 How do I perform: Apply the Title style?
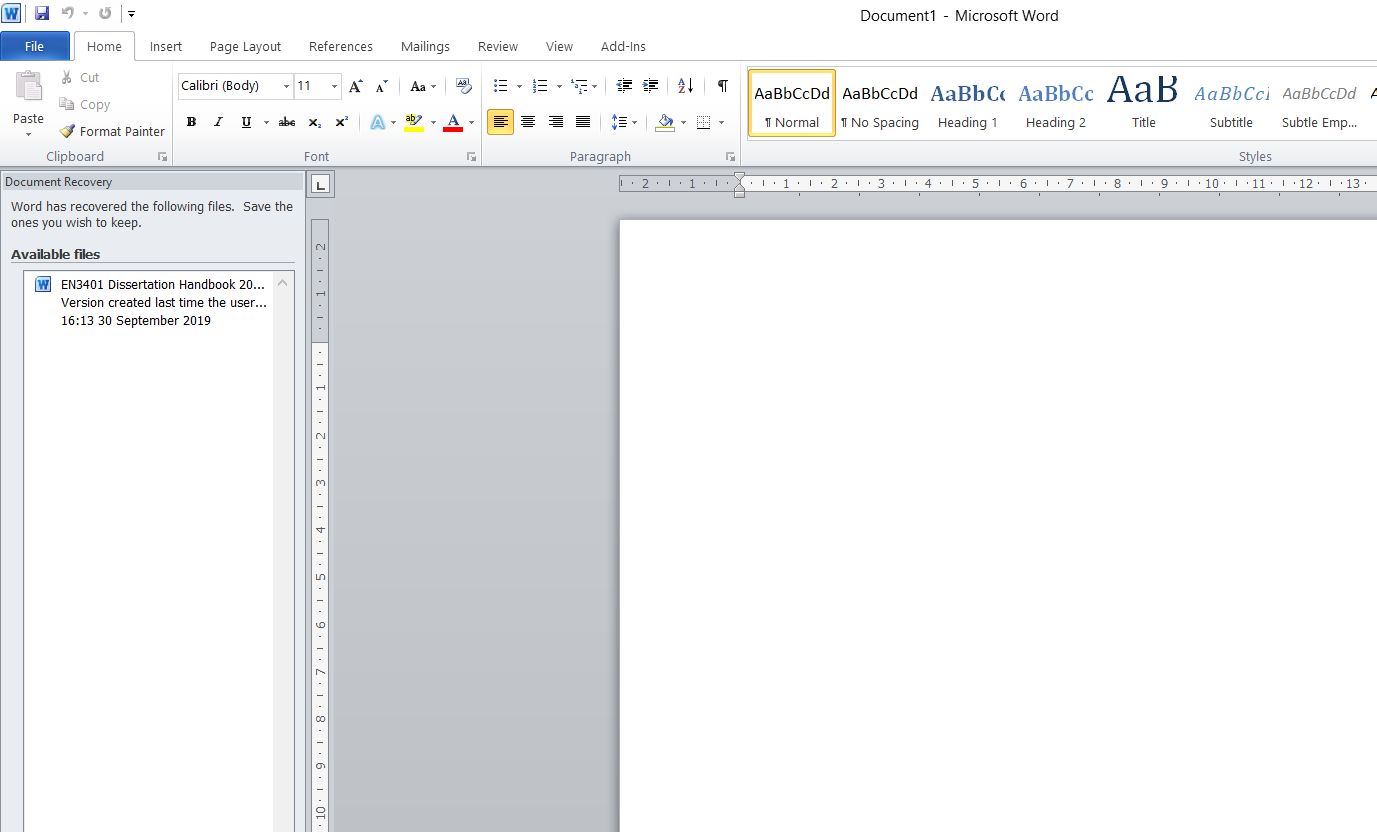click(1144, 102)
